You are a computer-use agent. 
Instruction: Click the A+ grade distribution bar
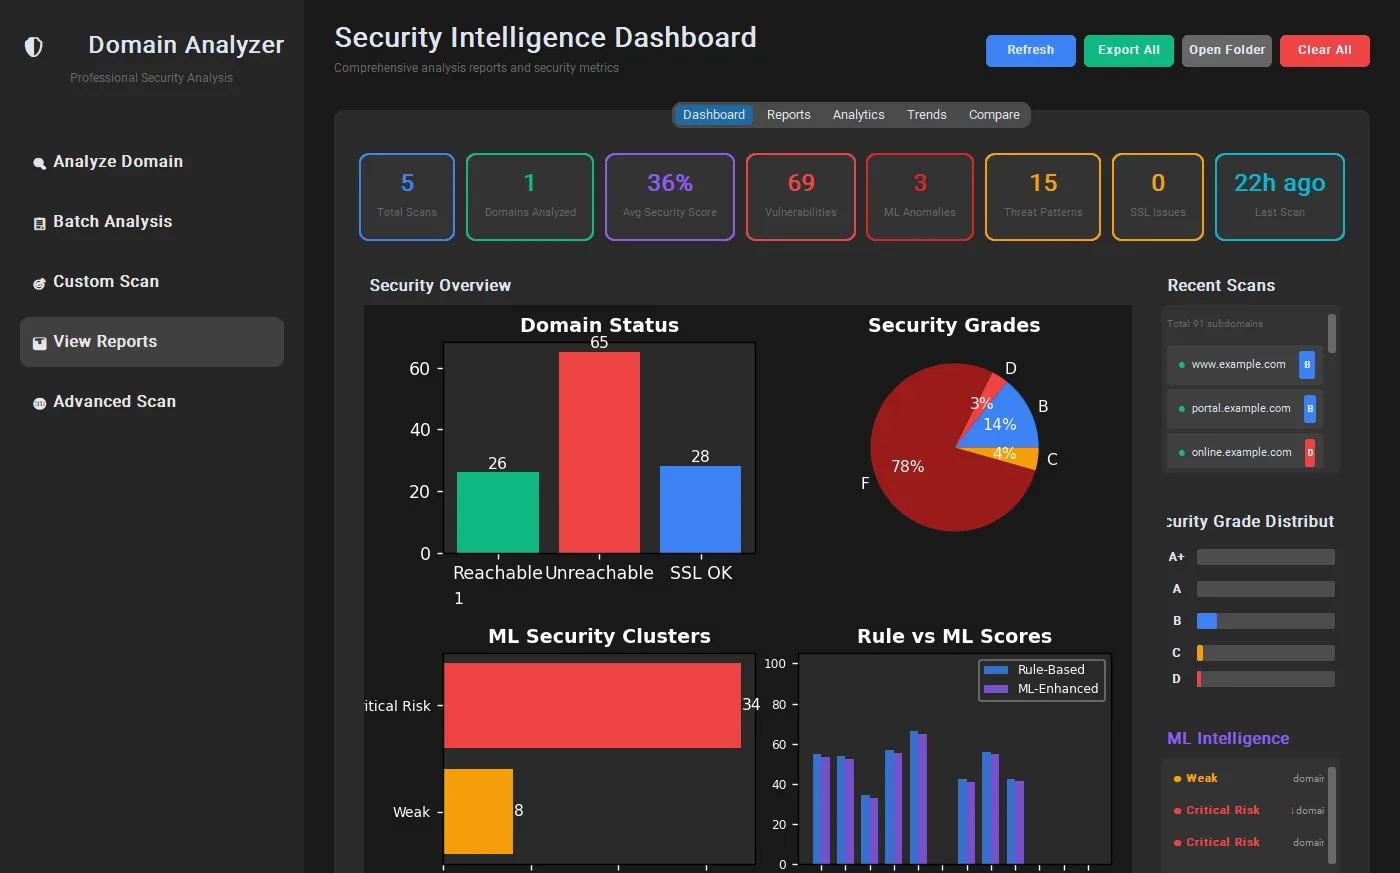tap(1266, 557)
